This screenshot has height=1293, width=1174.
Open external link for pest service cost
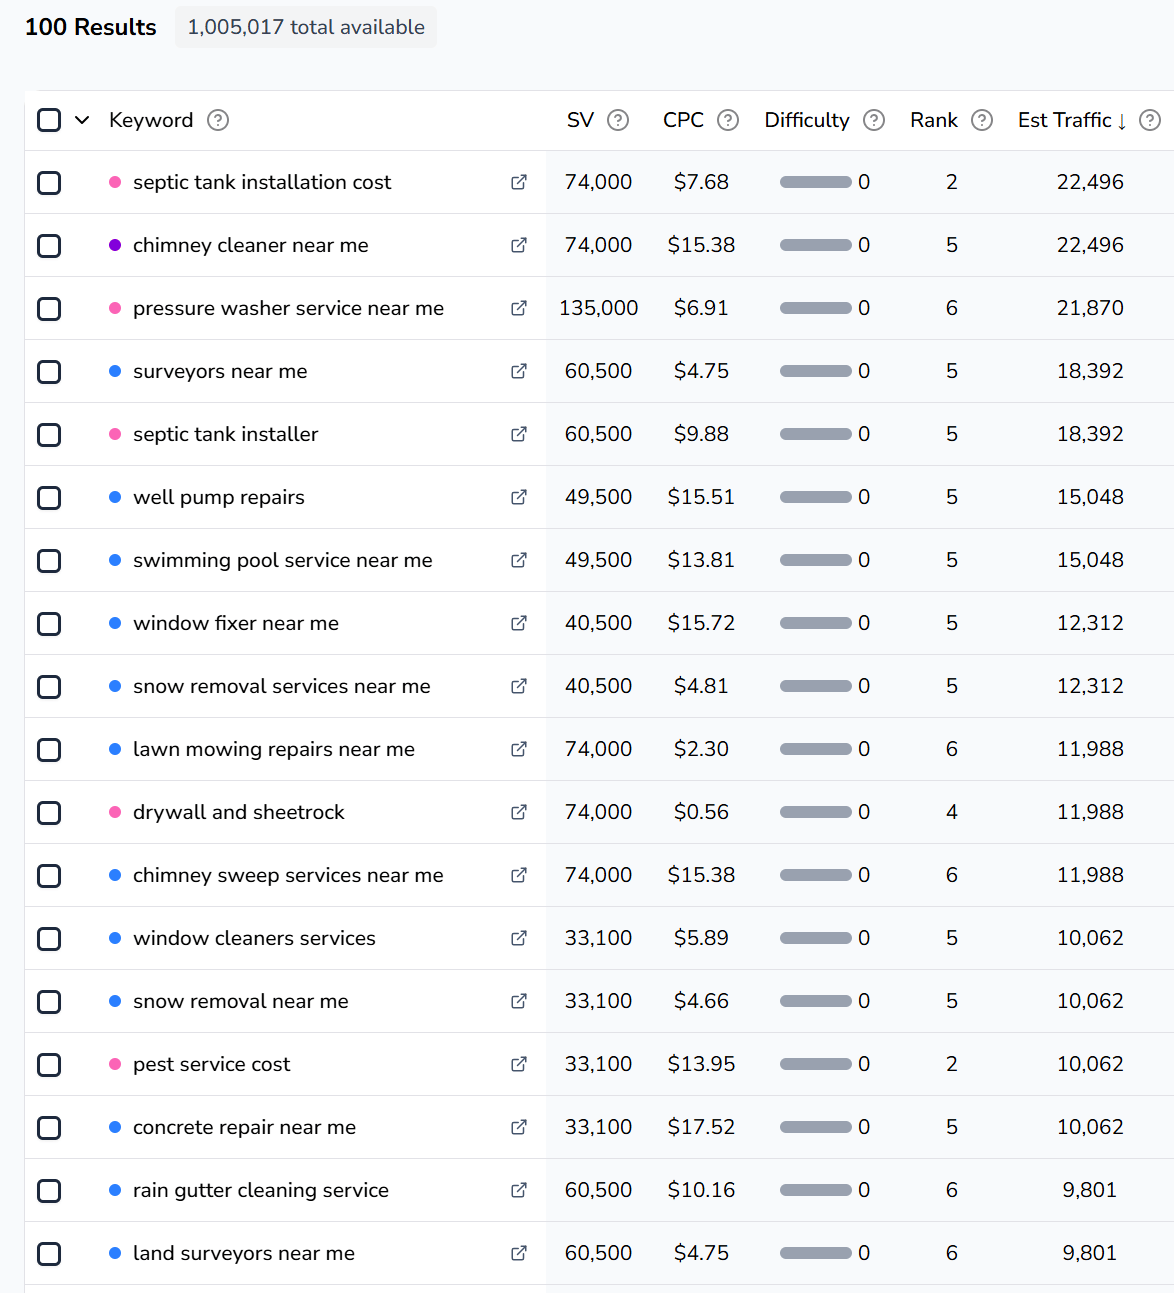click(x=518, y=1064)
